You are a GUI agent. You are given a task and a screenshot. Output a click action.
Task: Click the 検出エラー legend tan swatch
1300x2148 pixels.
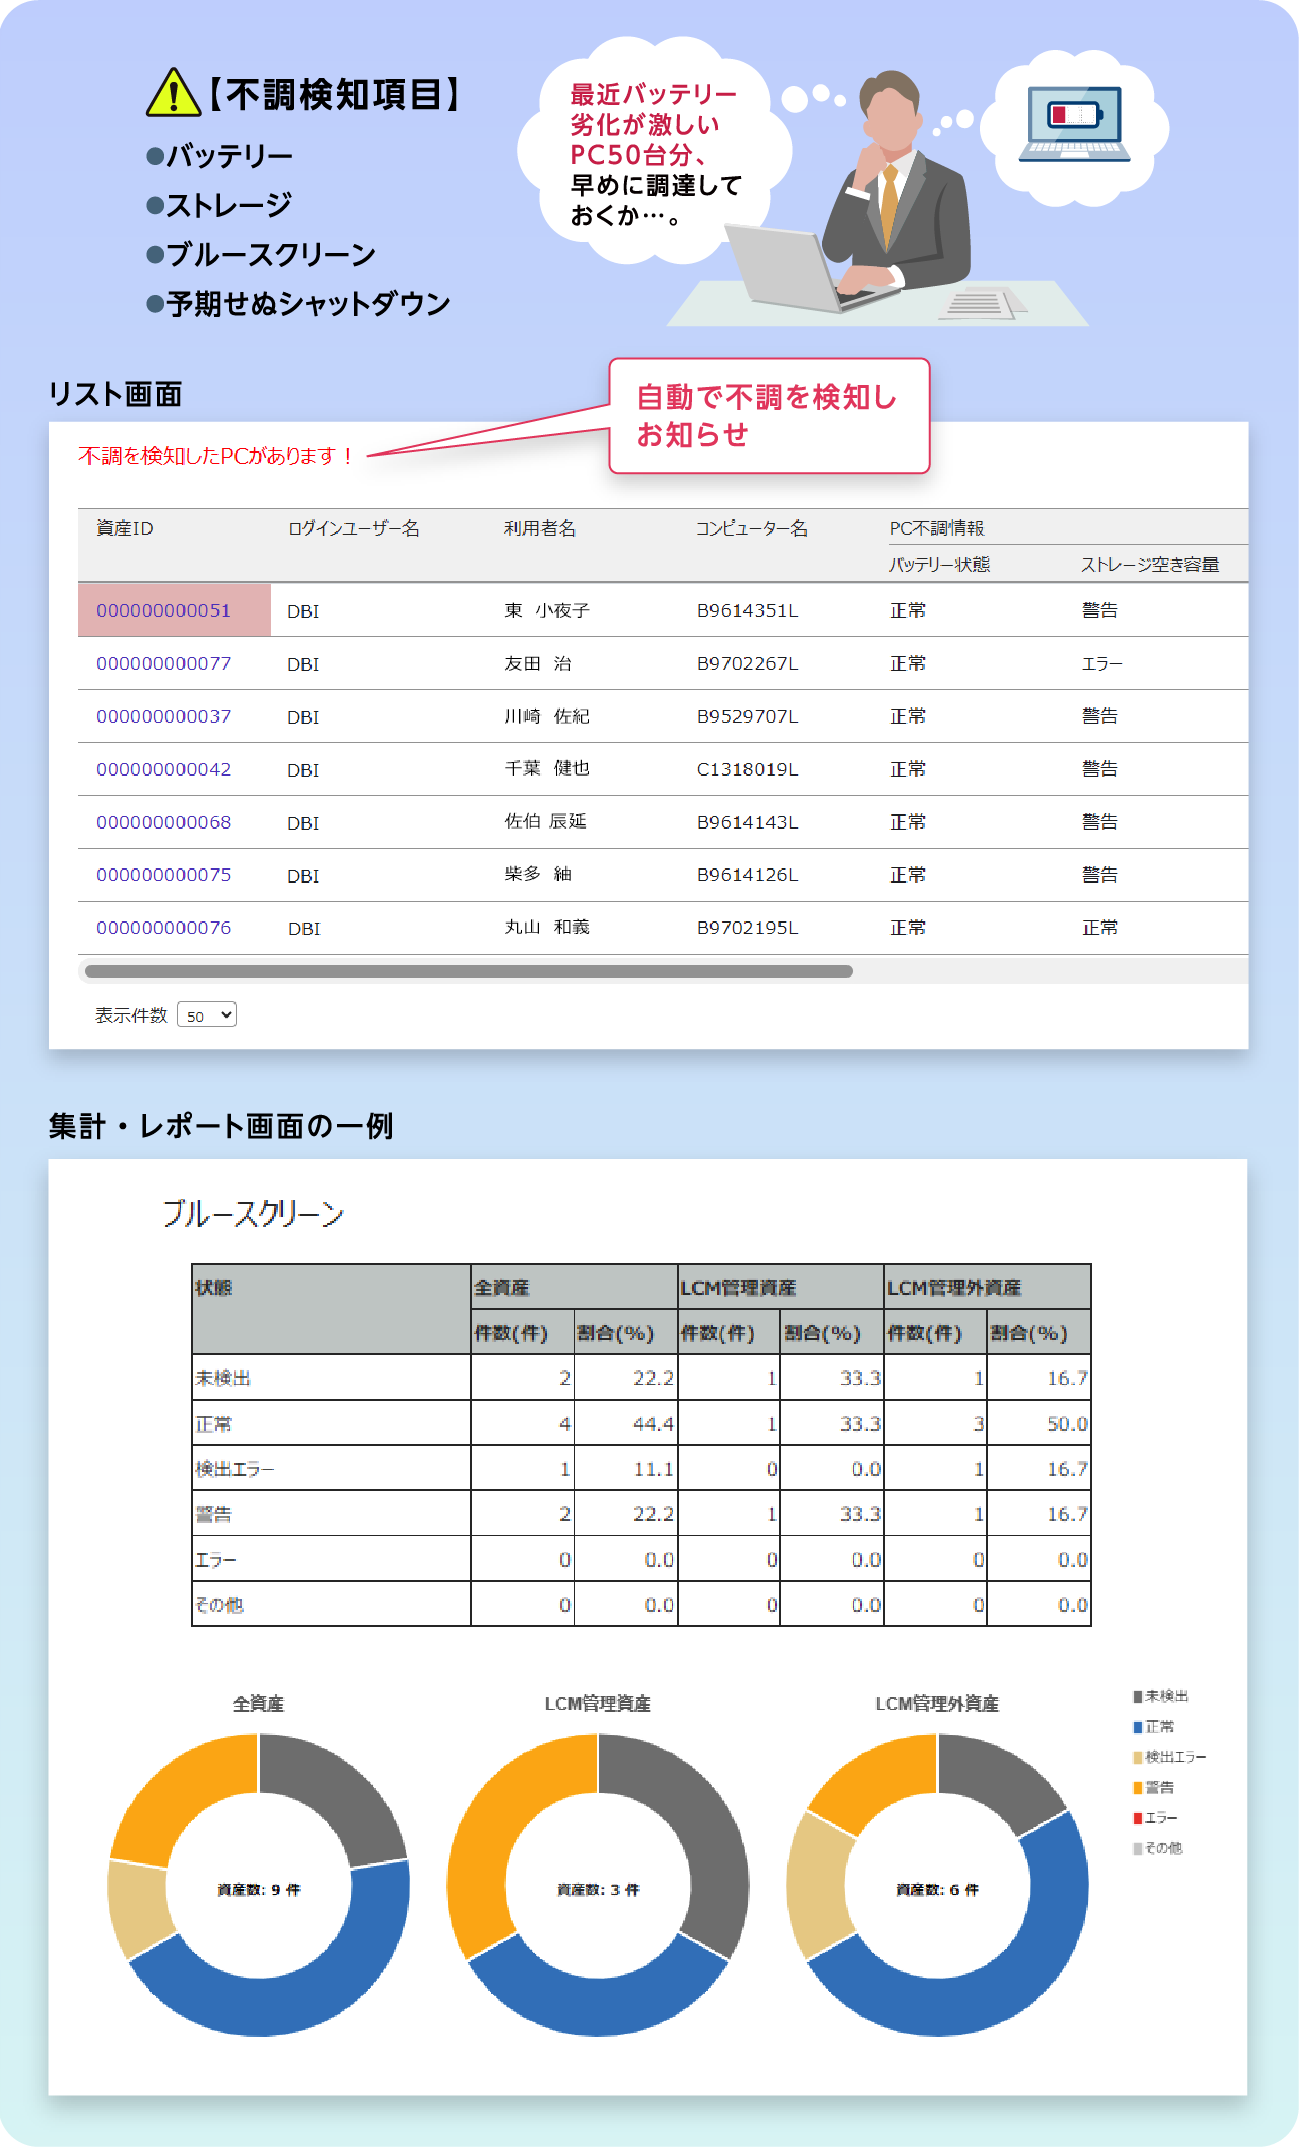coord(1137,1757)
